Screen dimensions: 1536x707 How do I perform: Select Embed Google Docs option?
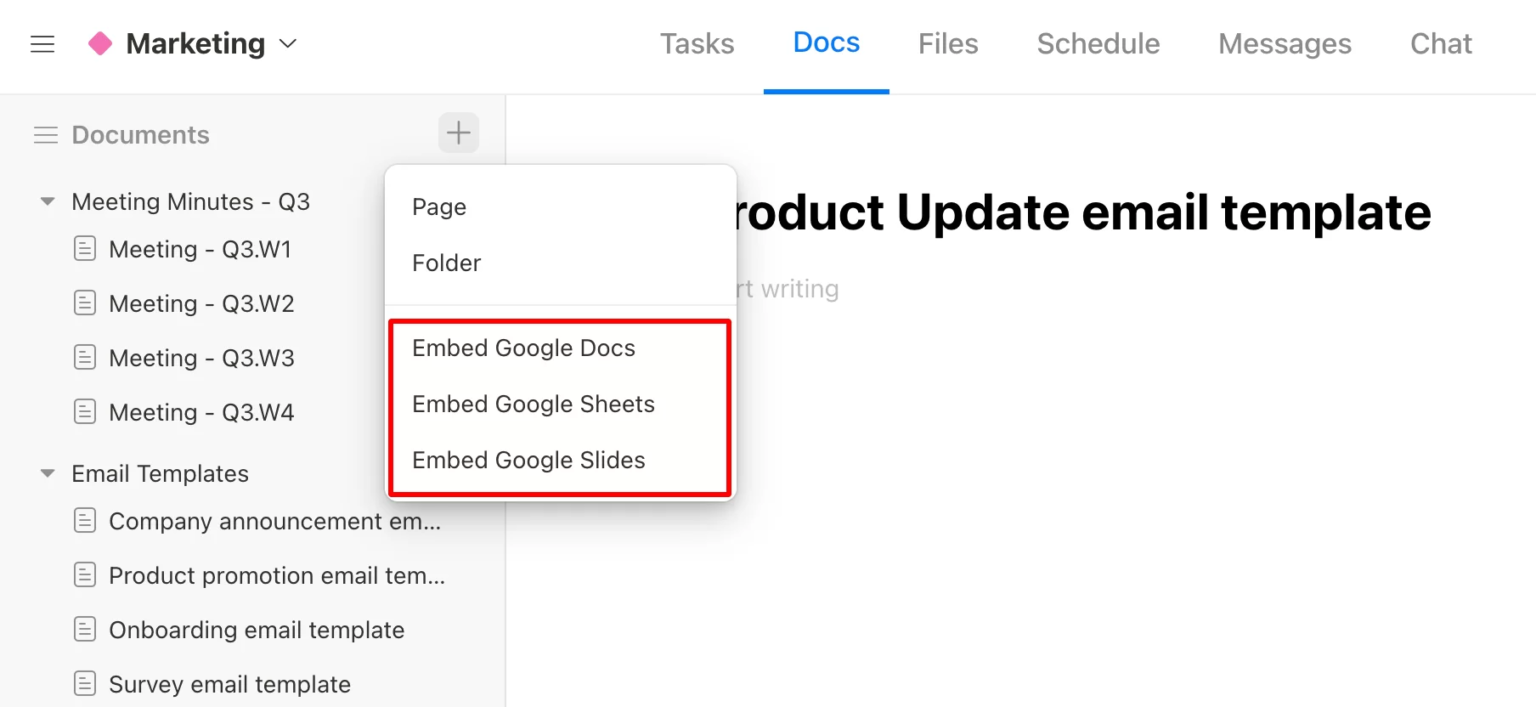tap(523, 348)
